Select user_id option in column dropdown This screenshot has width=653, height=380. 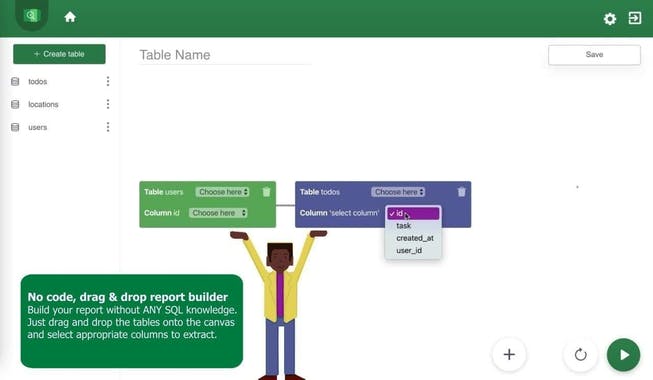point(413,250)
